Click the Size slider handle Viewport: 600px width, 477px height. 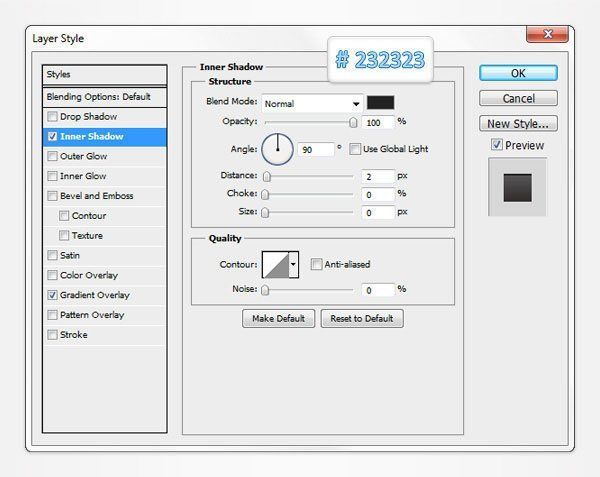point(265,212)
